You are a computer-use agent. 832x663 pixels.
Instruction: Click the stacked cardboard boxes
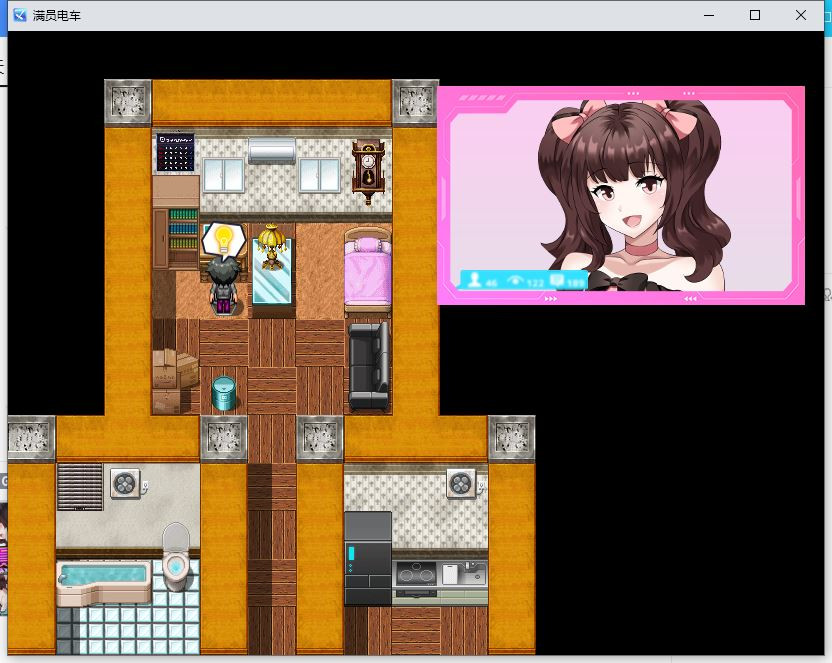[175, 381]
